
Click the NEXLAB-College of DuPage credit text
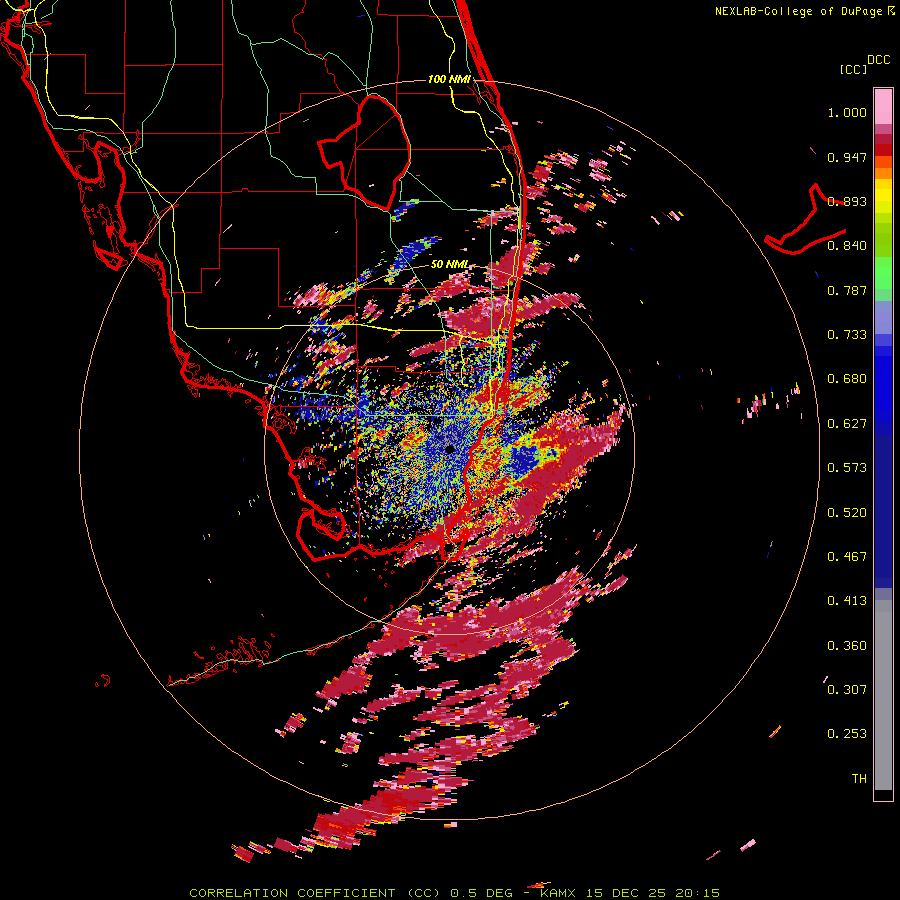click(x=799, y=11)
